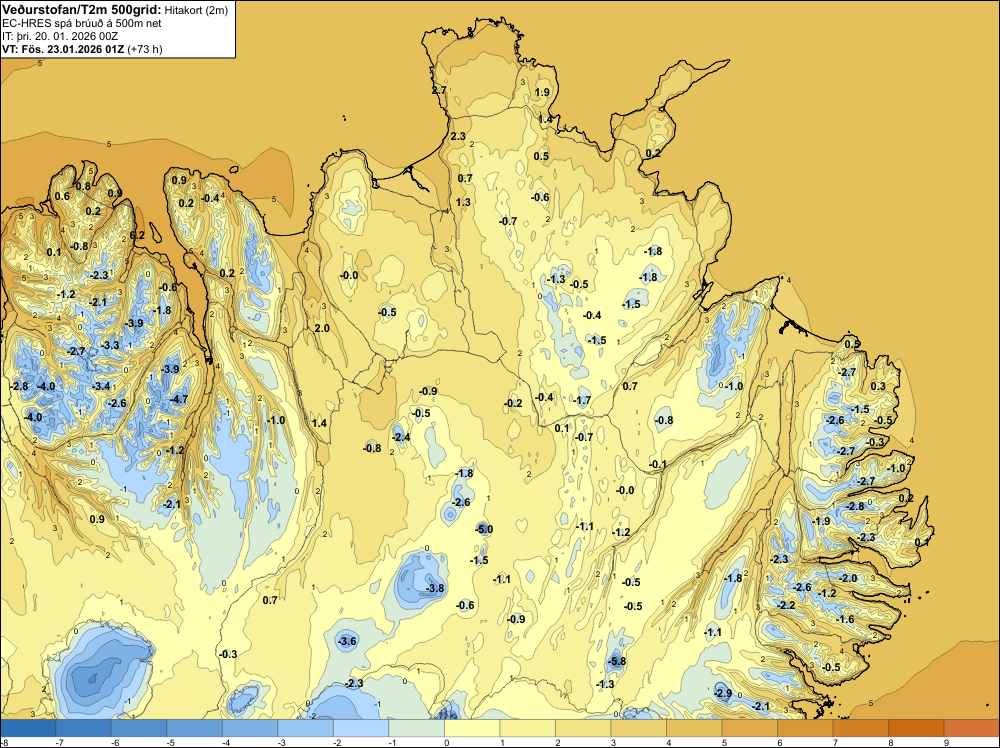Click the -3.4 temperature value
1000x748 pixels.
coord(101,386)
